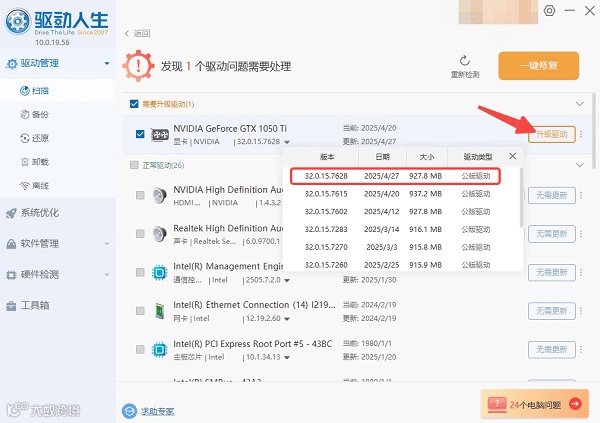Open more options dots for Intel Ethernet row
Screen dimensions: 600x423
point(581,311)
